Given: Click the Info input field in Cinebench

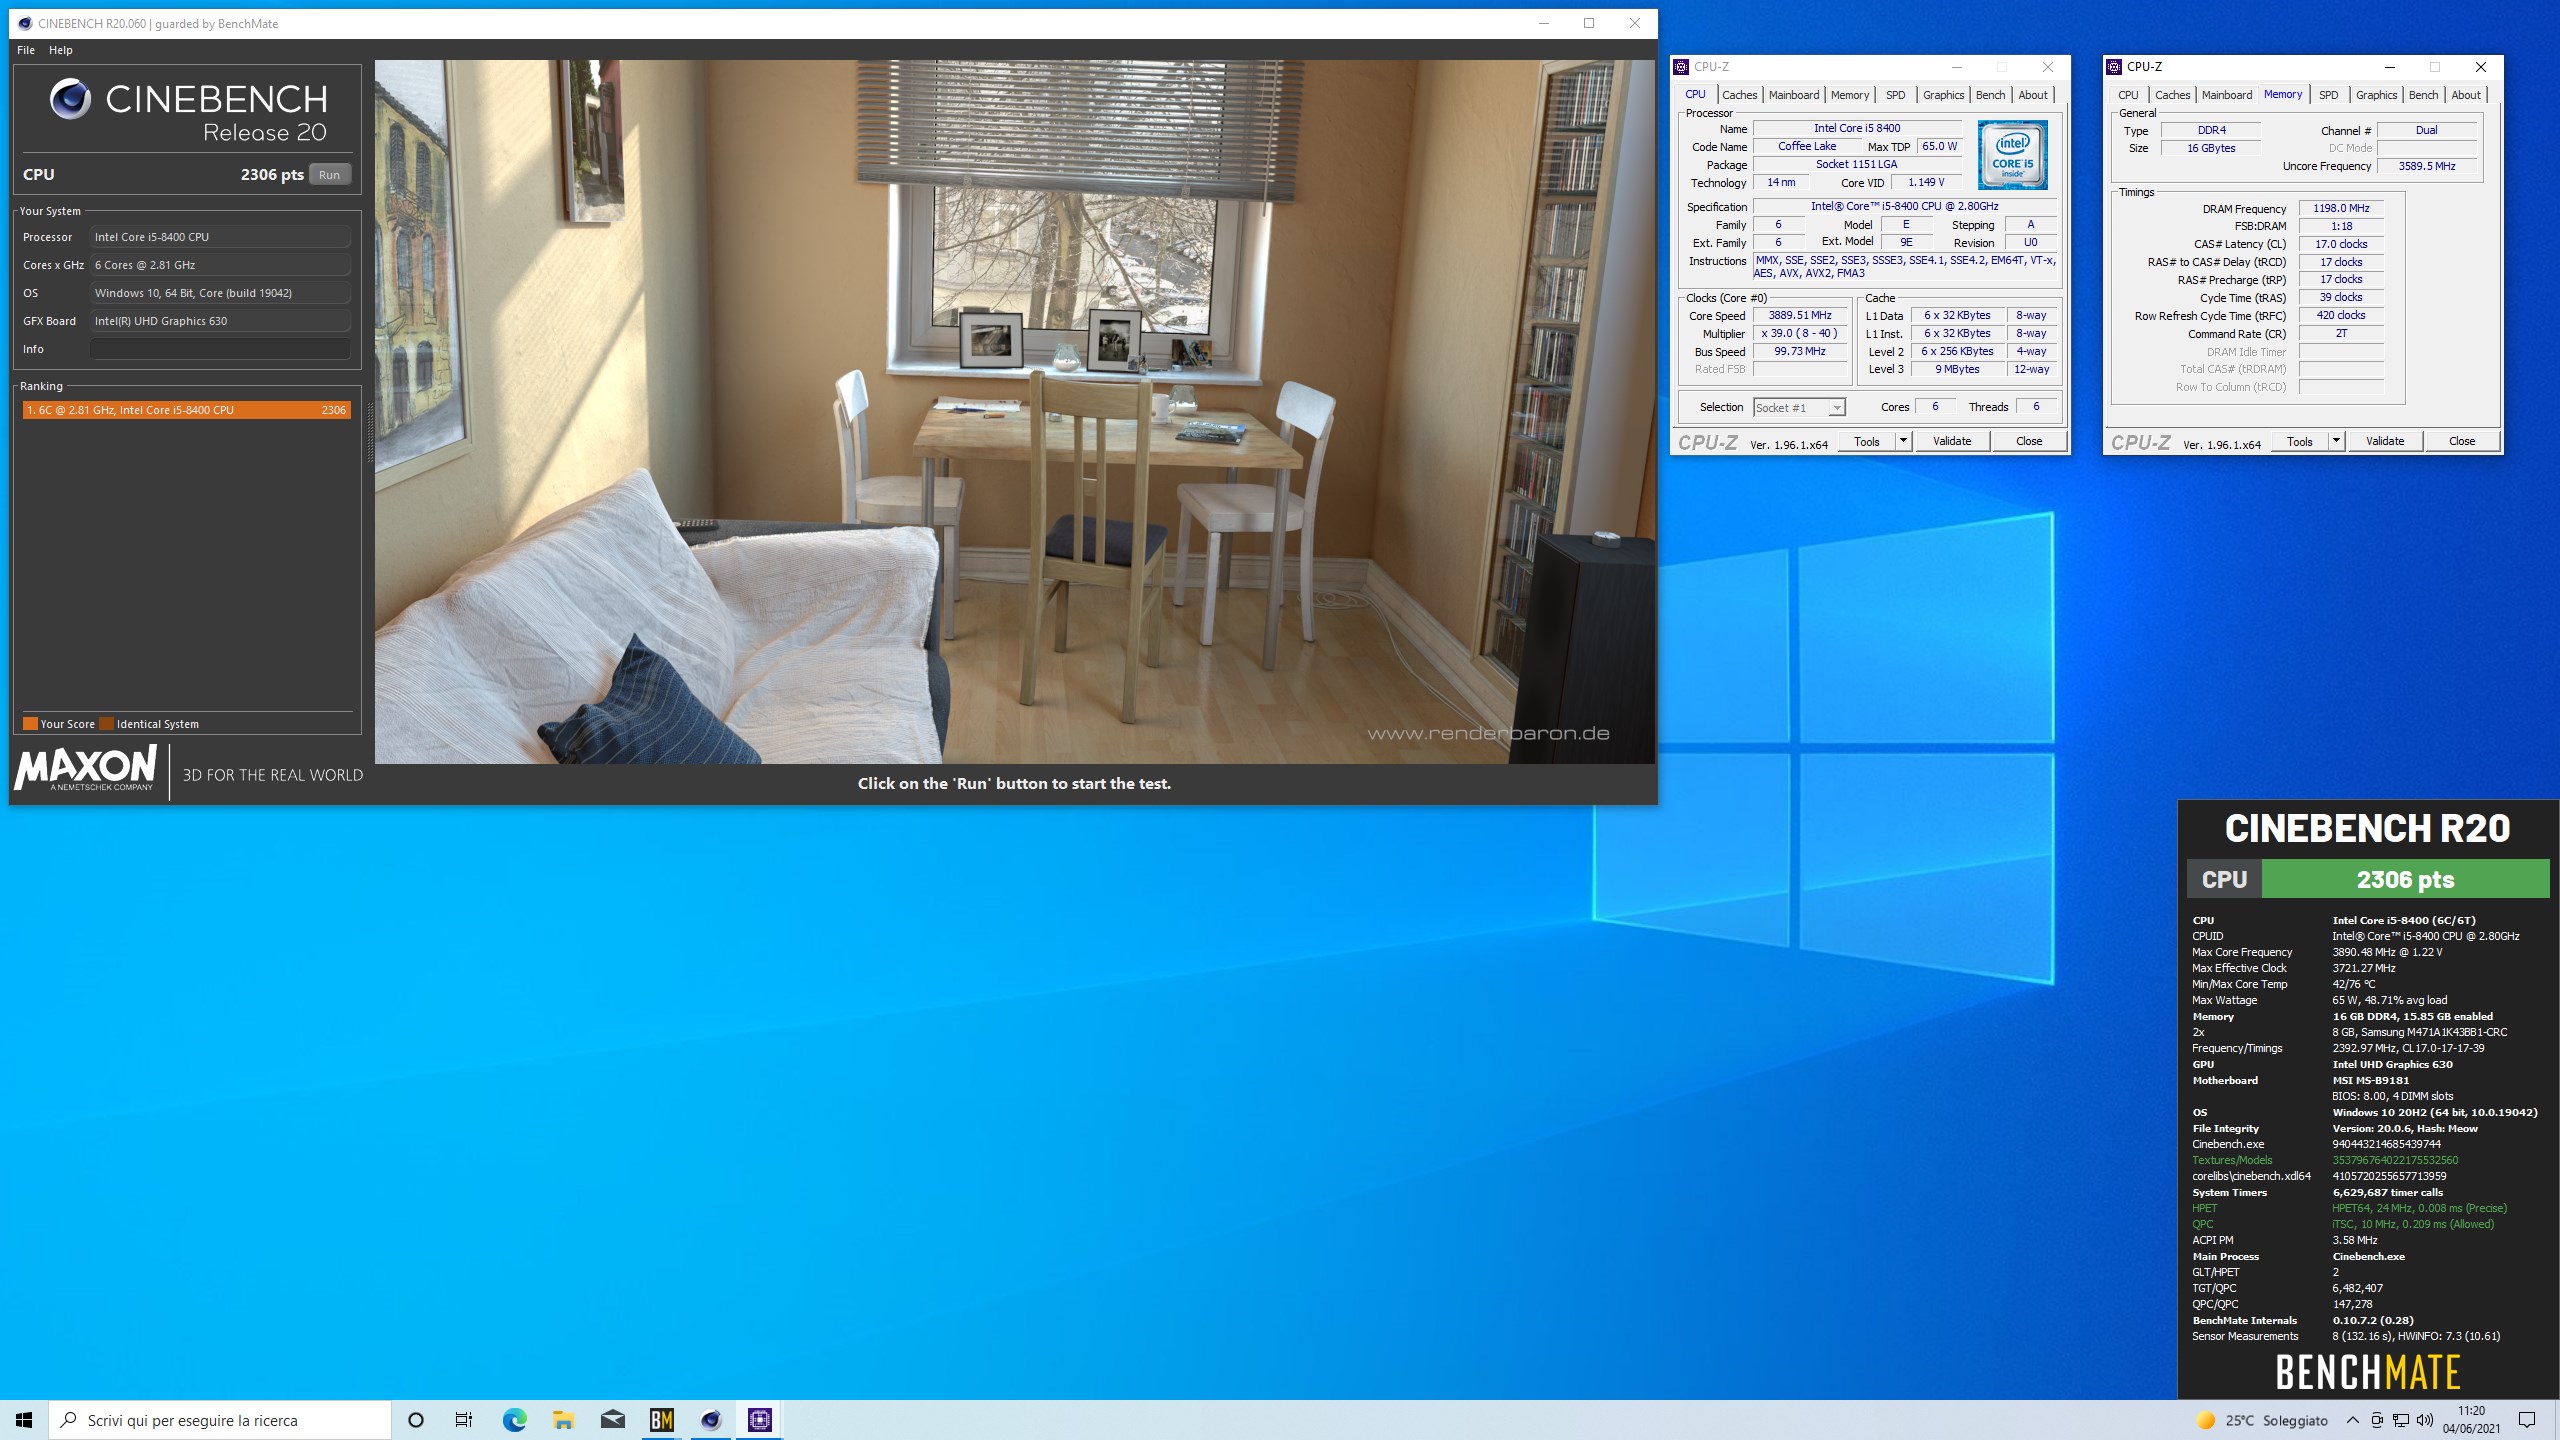Looking at the screenshot, I should click(220, 349).
